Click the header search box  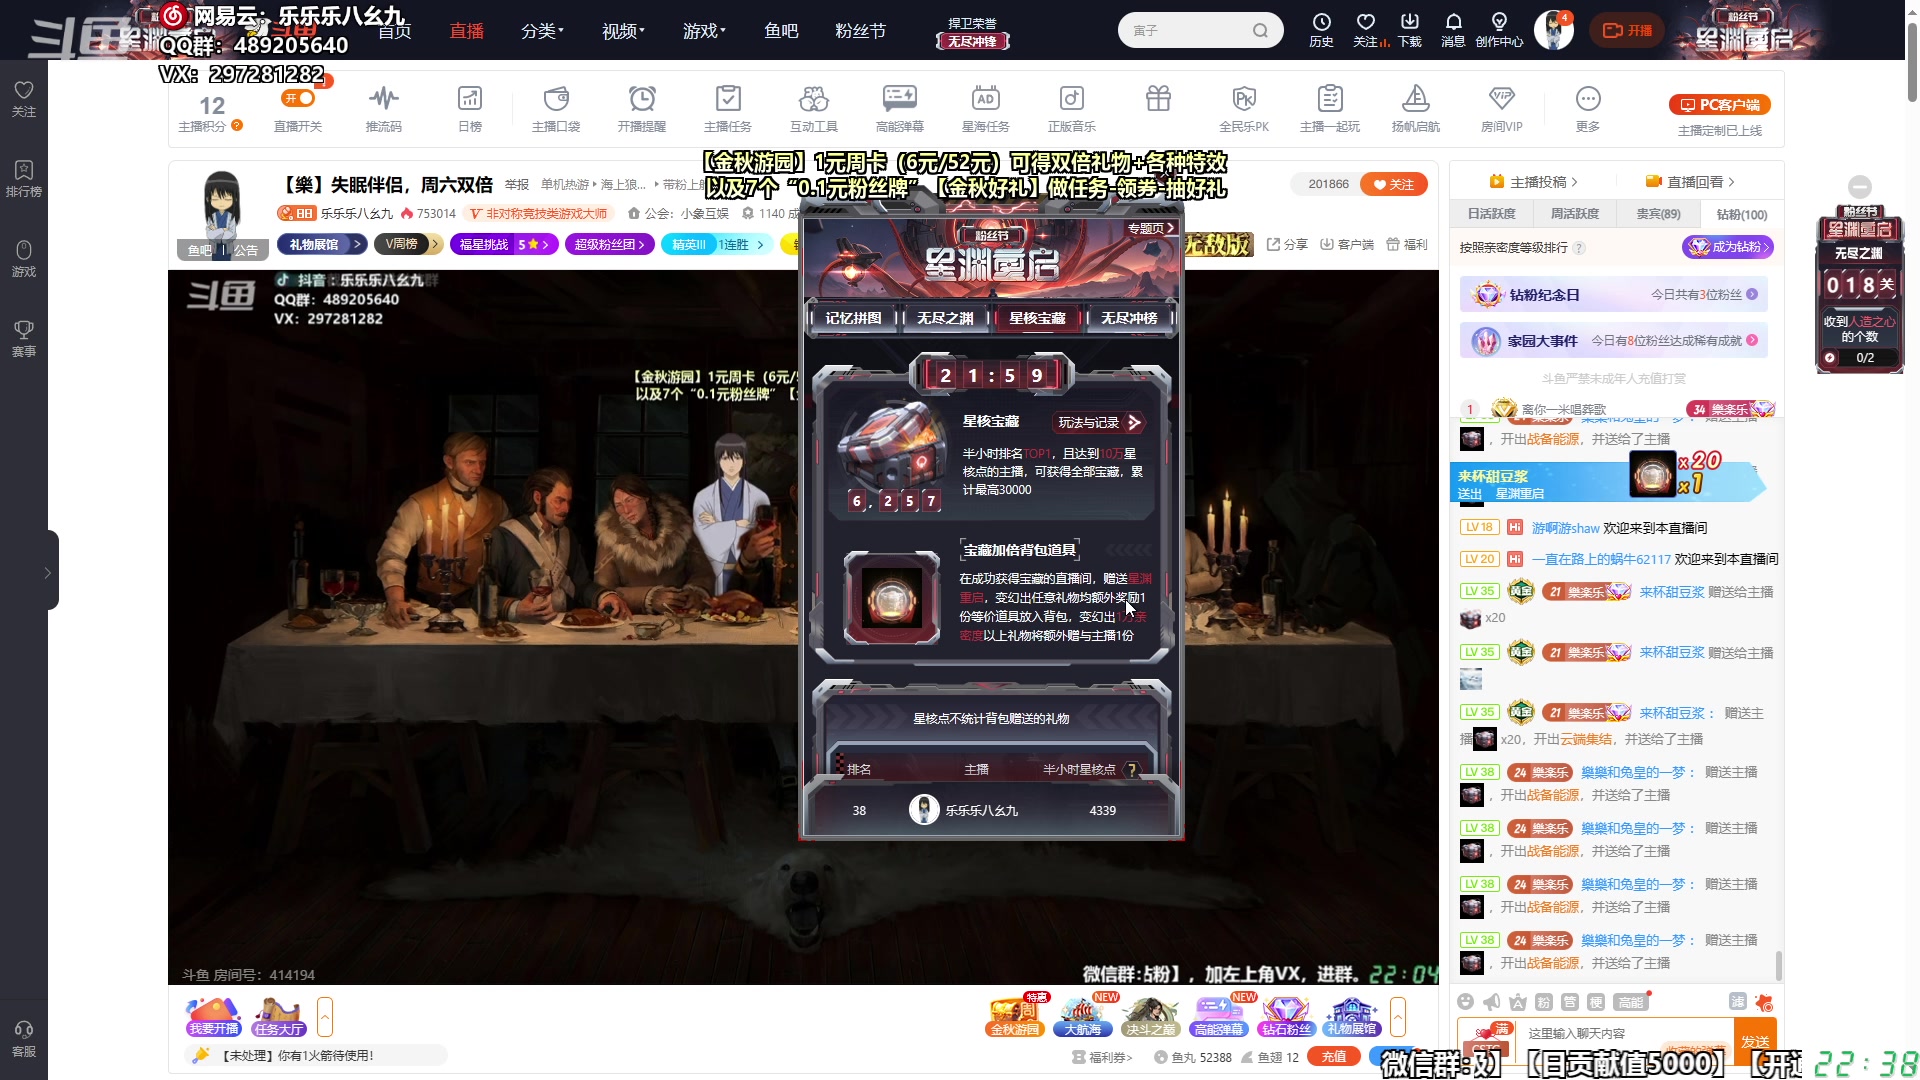1200,30
